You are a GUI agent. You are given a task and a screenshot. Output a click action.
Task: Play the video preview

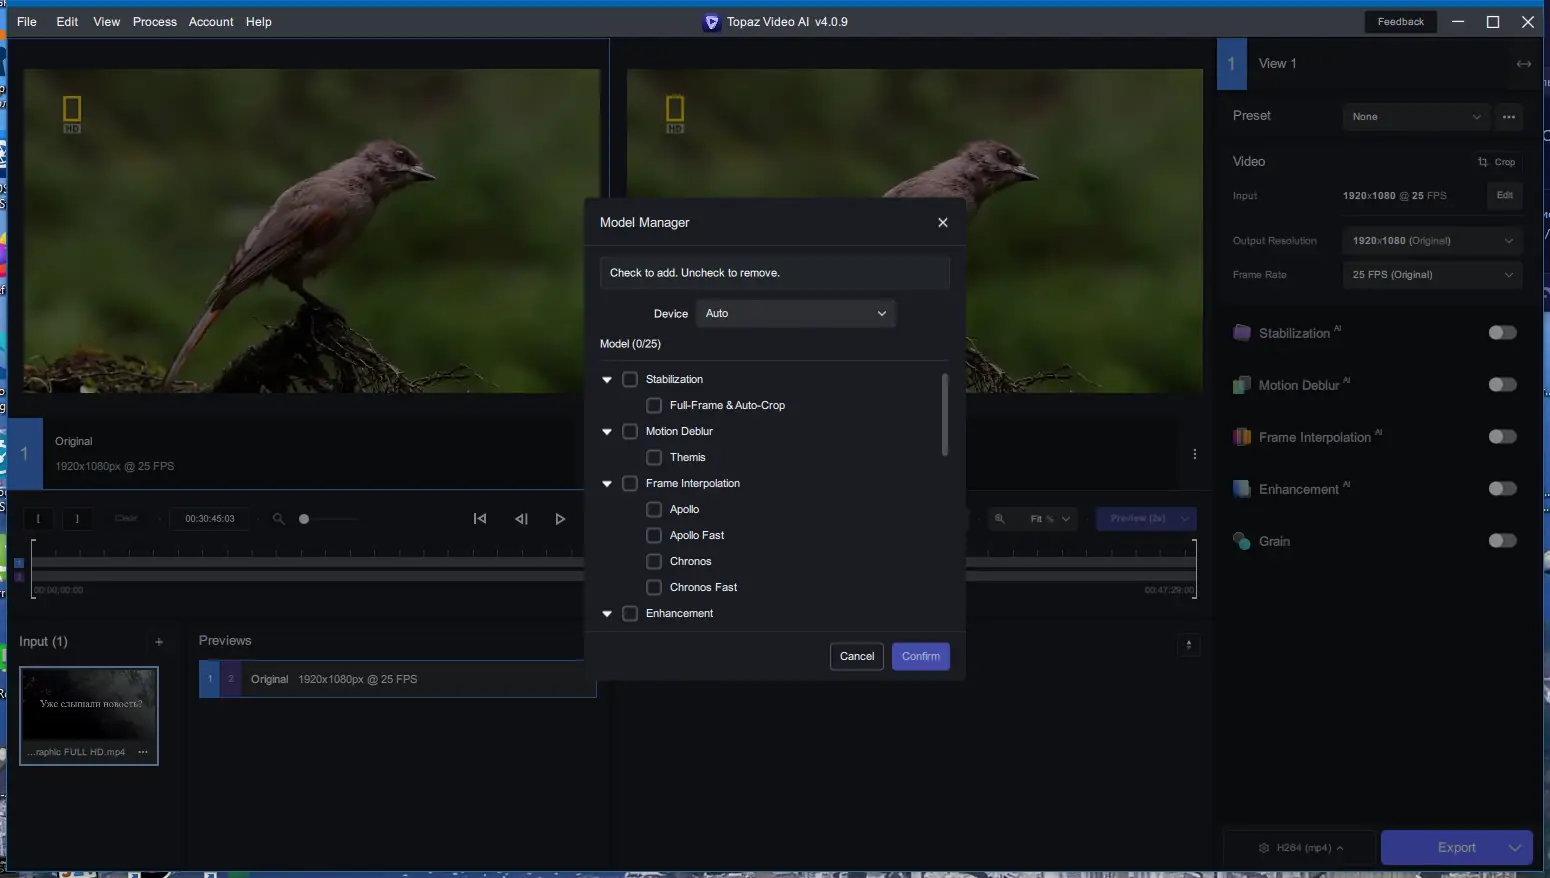[x=560, y=519]
